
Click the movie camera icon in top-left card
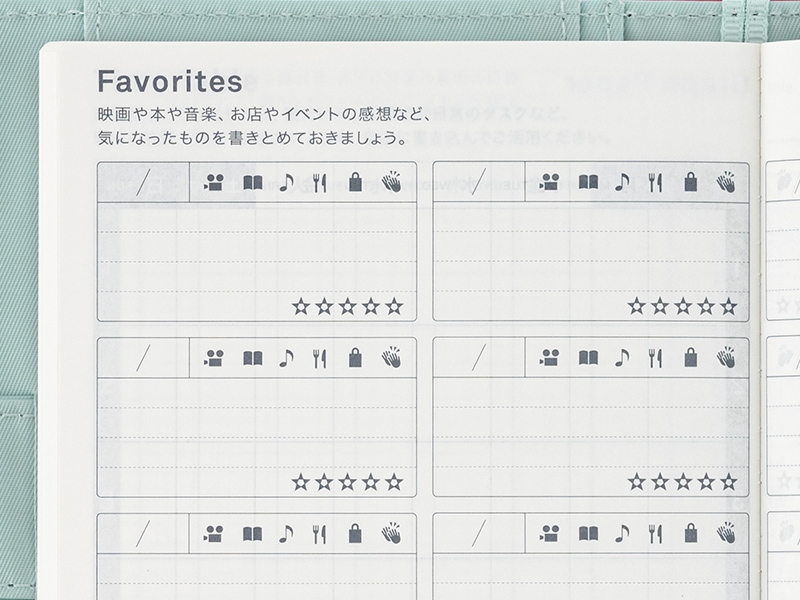point(213,182)
